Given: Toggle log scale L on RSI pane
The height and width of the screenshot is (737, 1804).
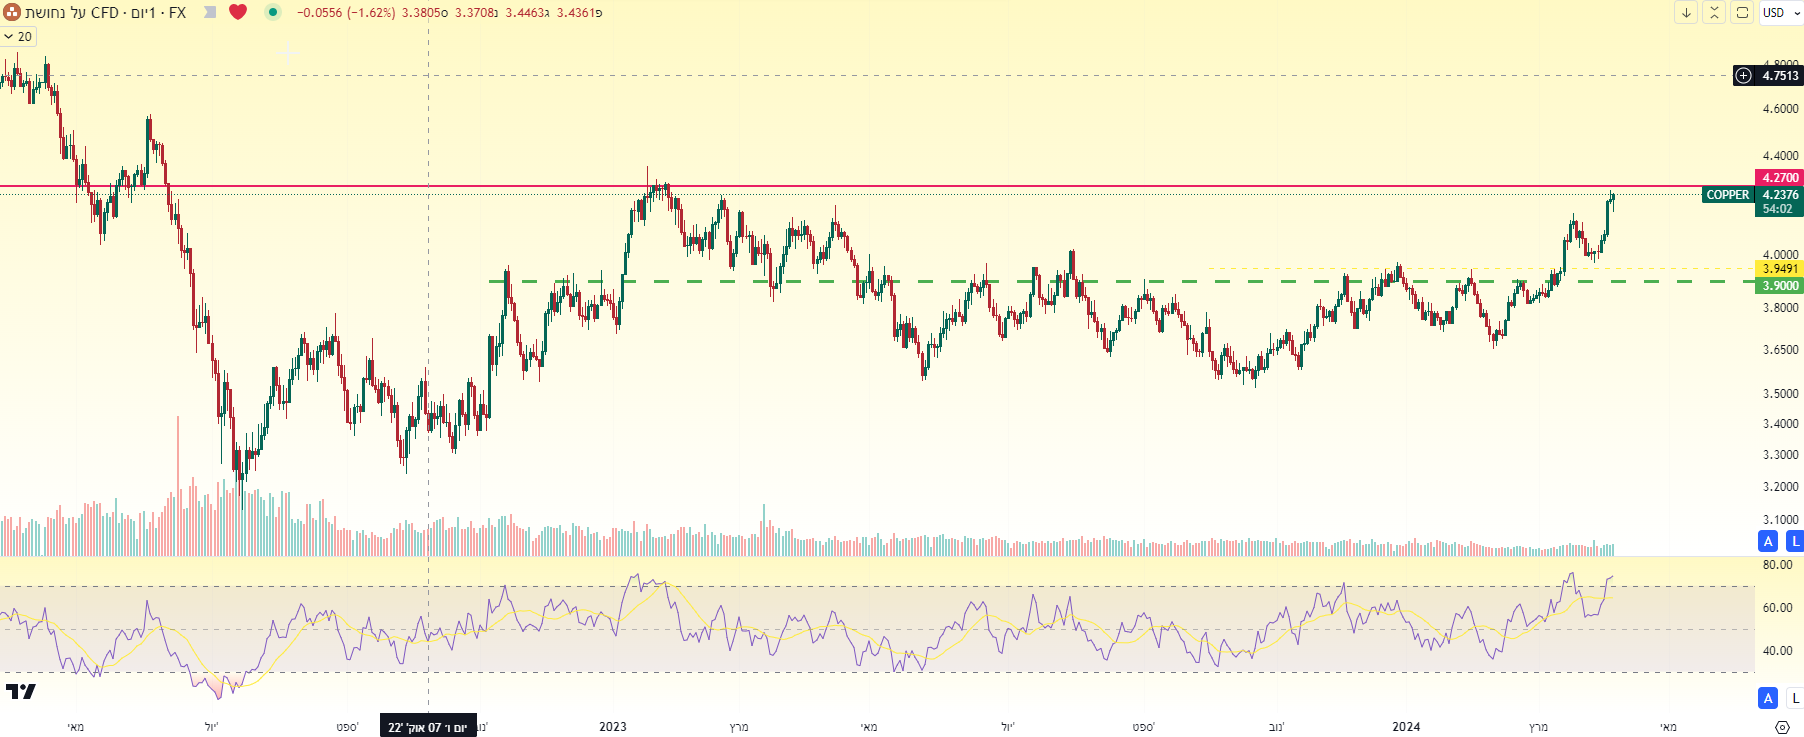Looking at the screenshot, I should point(1795,698).
